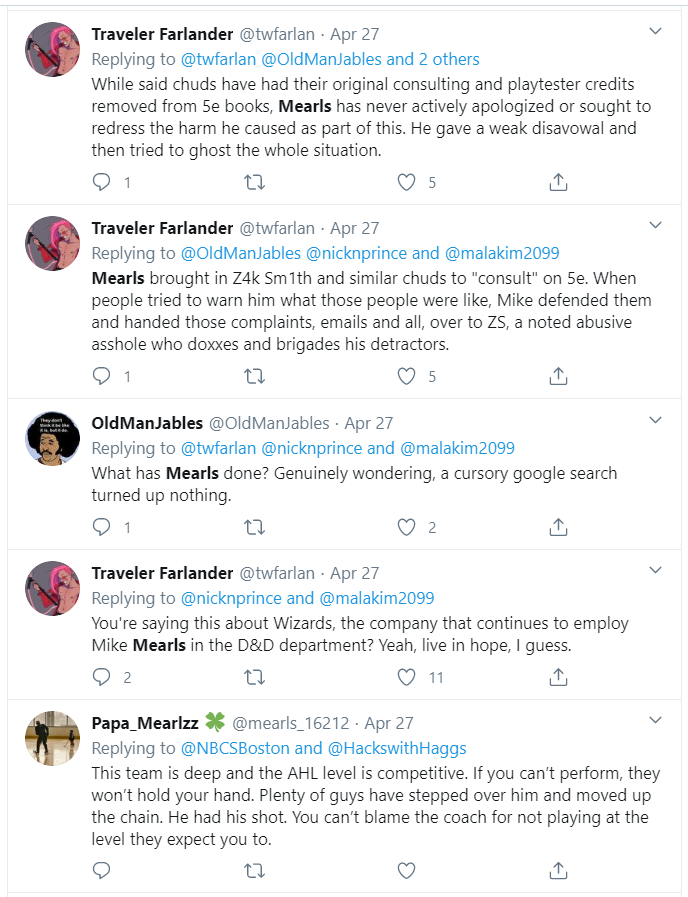
Task: Open Traveler Farlander's avatar on first tweet
Action: pos(53,49)
